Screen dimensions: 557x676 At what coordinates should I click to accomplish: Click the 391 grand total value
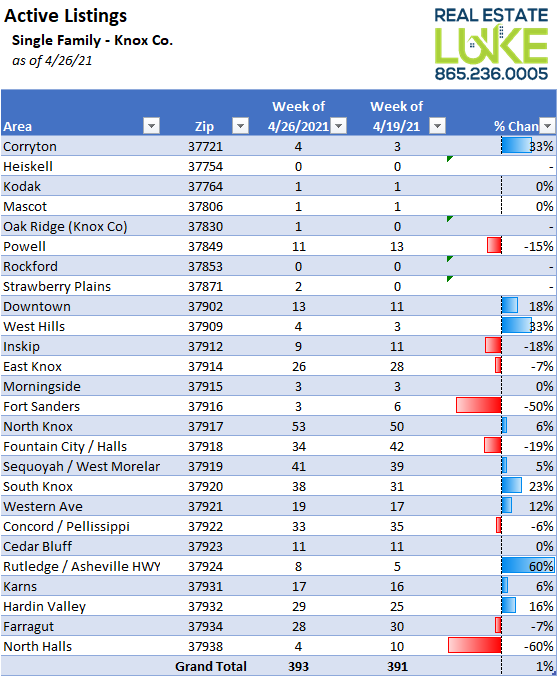point(397,667)
